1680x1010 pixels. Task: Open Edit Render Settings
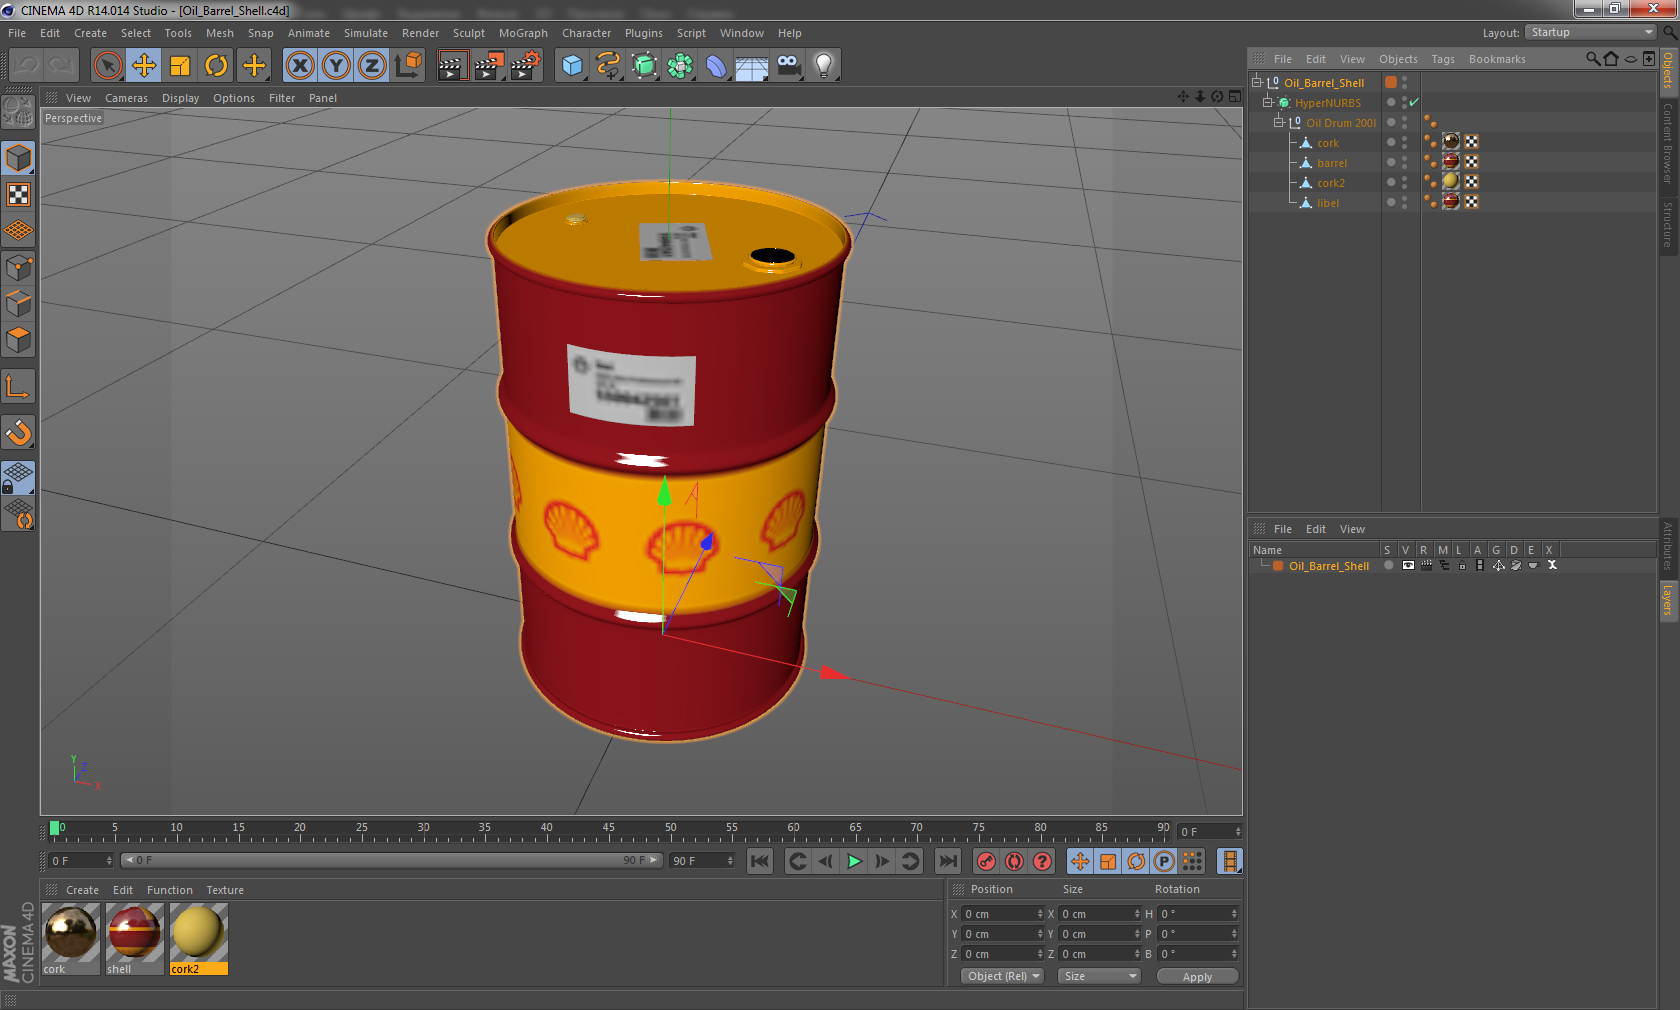(x=526, y=66)
